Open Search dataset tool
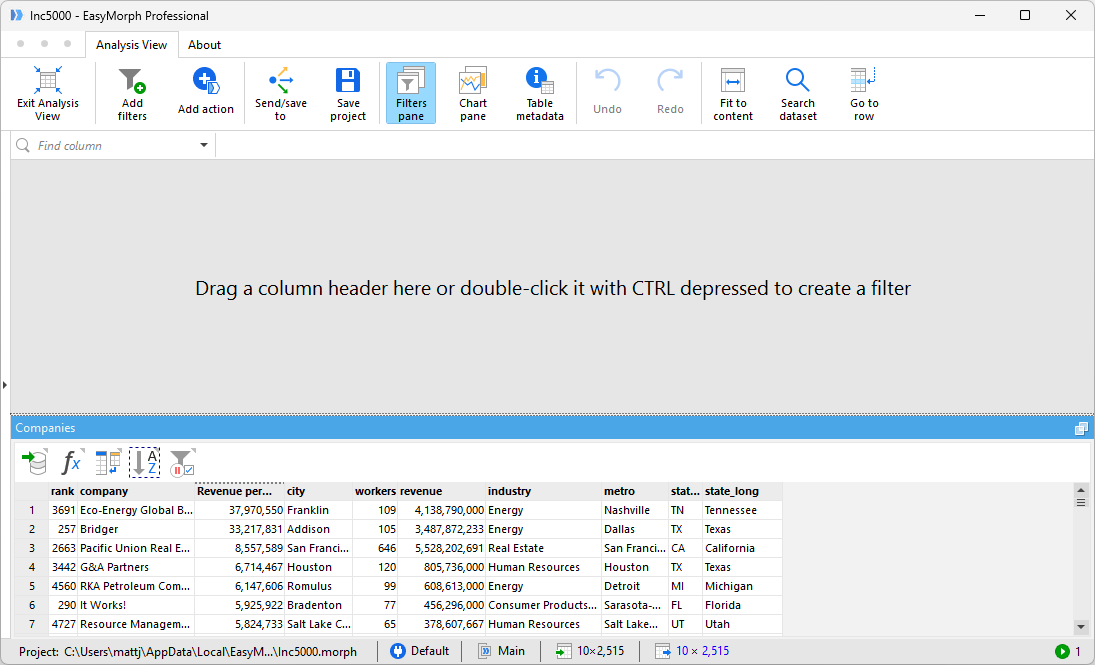 [x=798, y=93]
